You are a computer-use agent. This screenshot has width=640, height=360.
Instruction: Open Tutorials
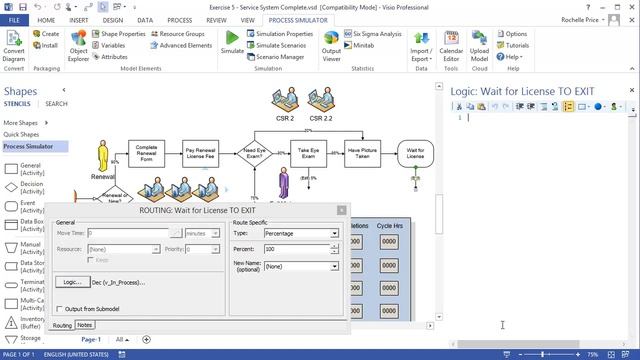coord(513,45)
